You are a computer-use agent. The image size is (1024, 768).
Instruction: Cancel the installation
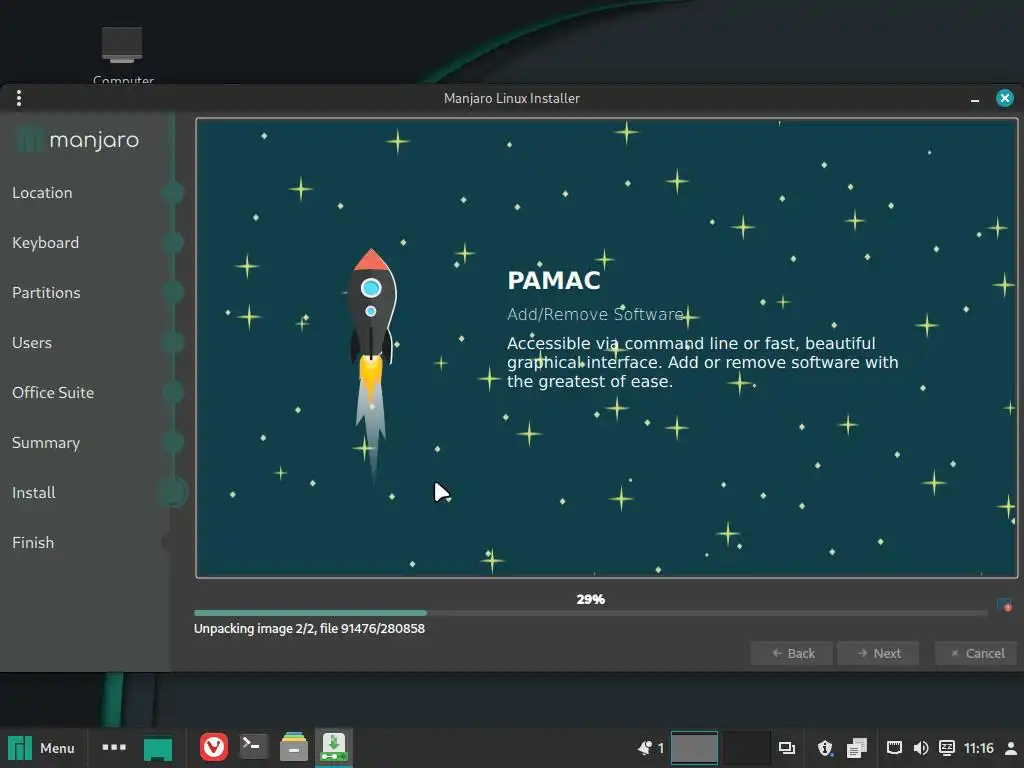tap(976, 653)
